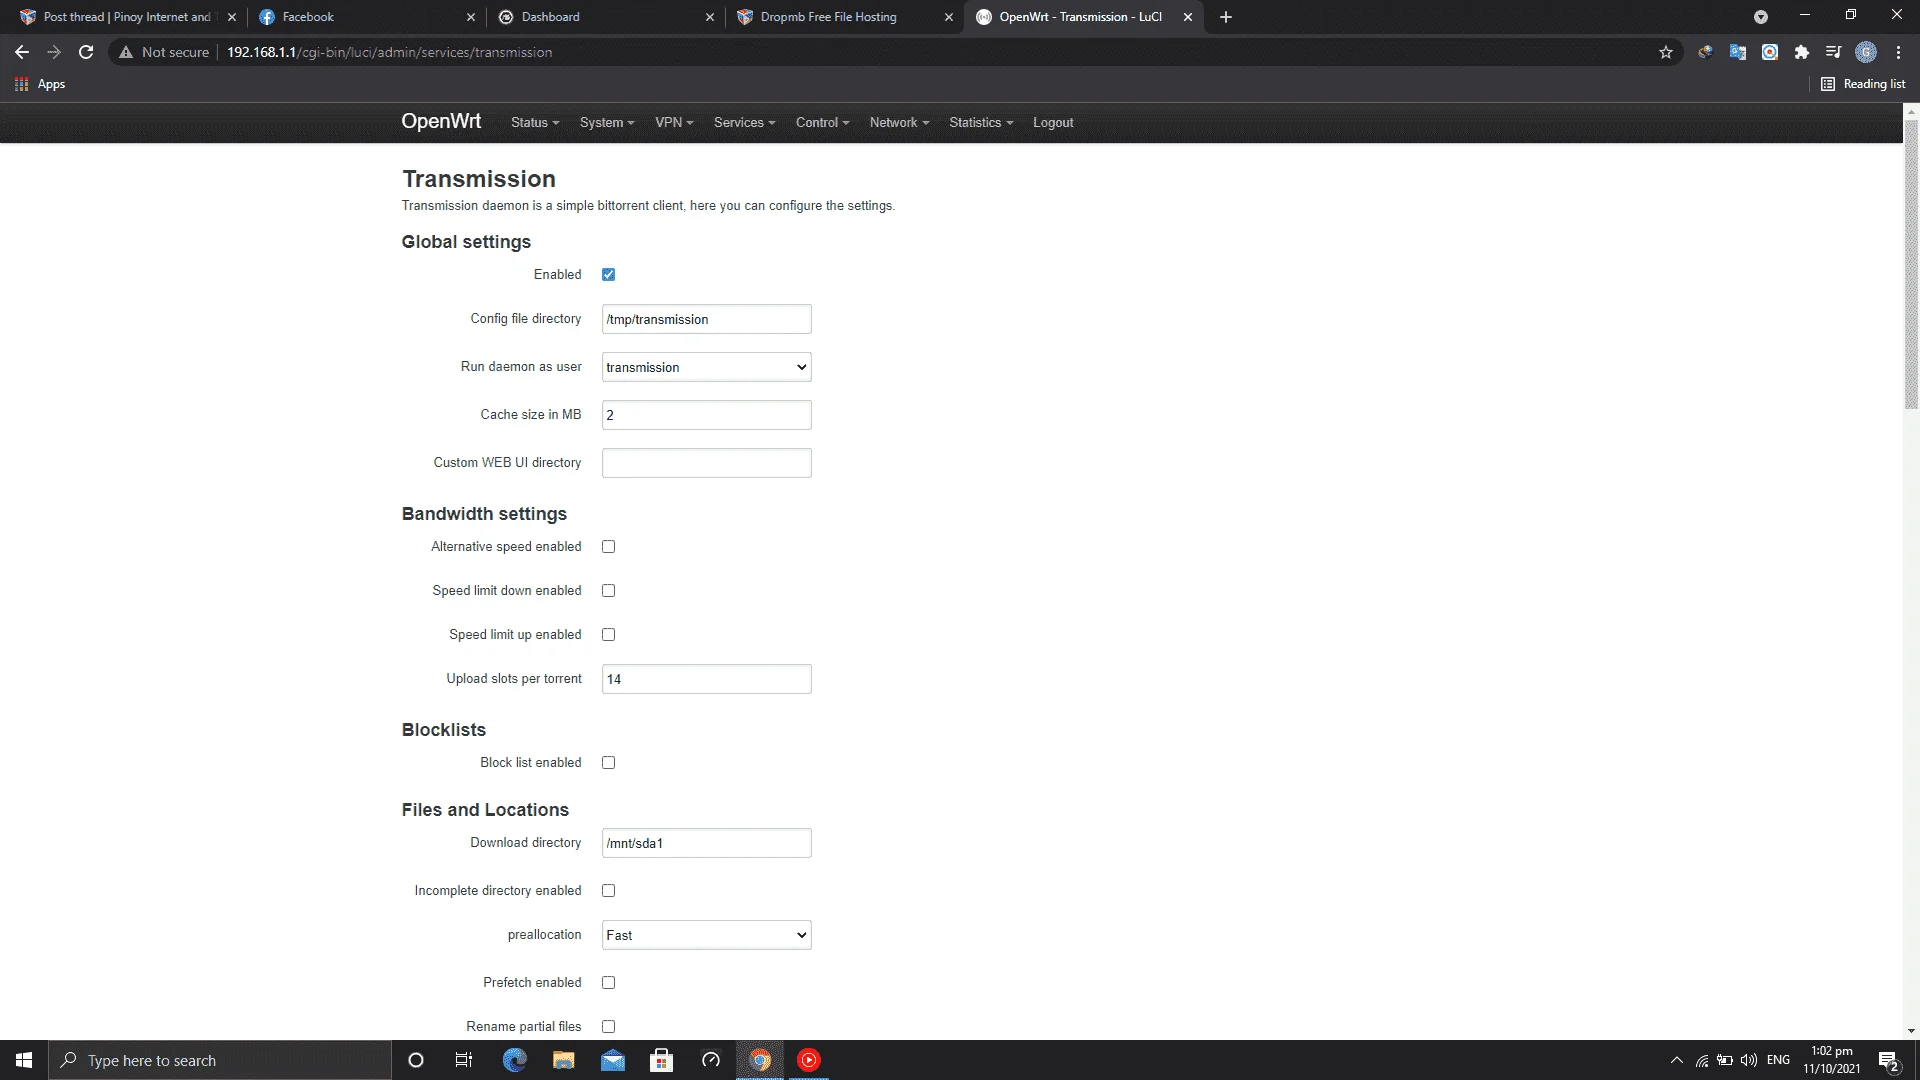Toggle Prefetch enabled checkbox
The height and width of the screenshot is (1080, 1920).
(x=608, y=982)
